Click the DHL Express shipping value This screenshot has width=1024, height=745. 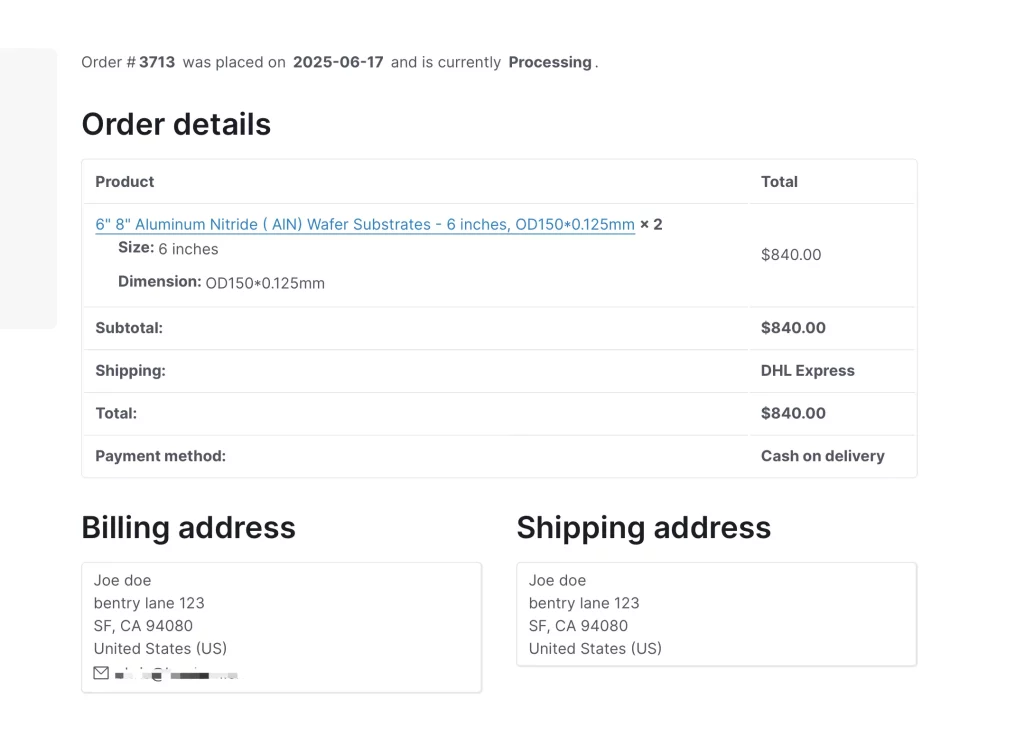pos(807,371)
